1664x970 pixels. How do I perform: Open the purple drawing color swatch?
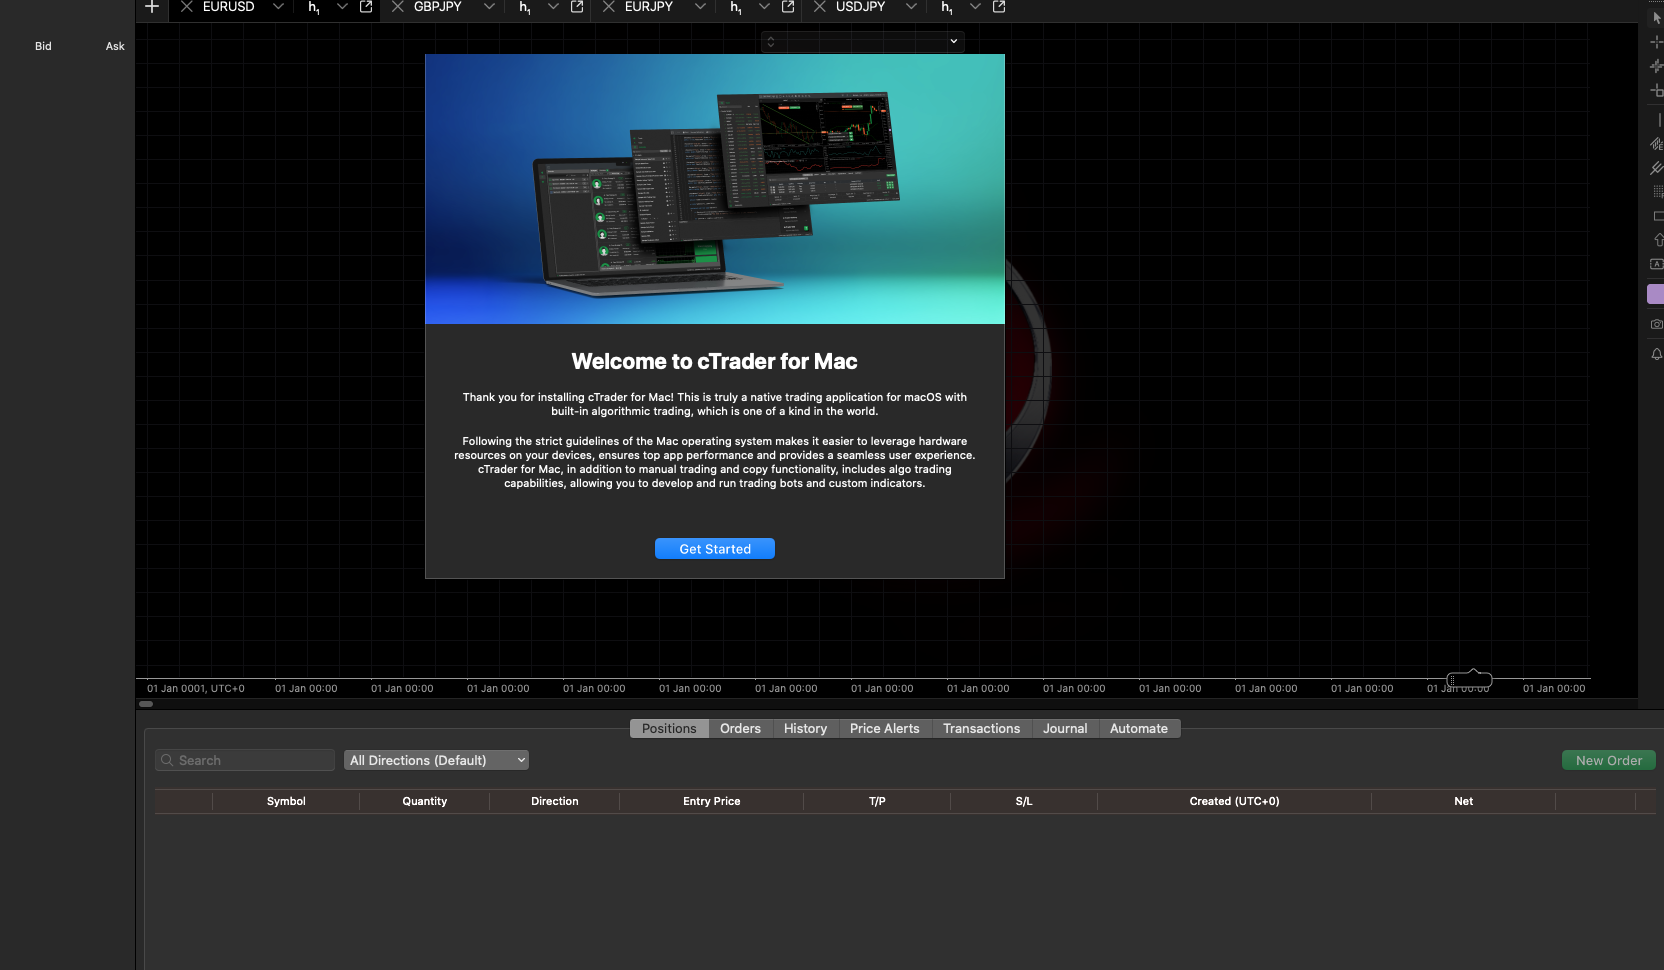pyautogui.click(x=1656, y=294)
